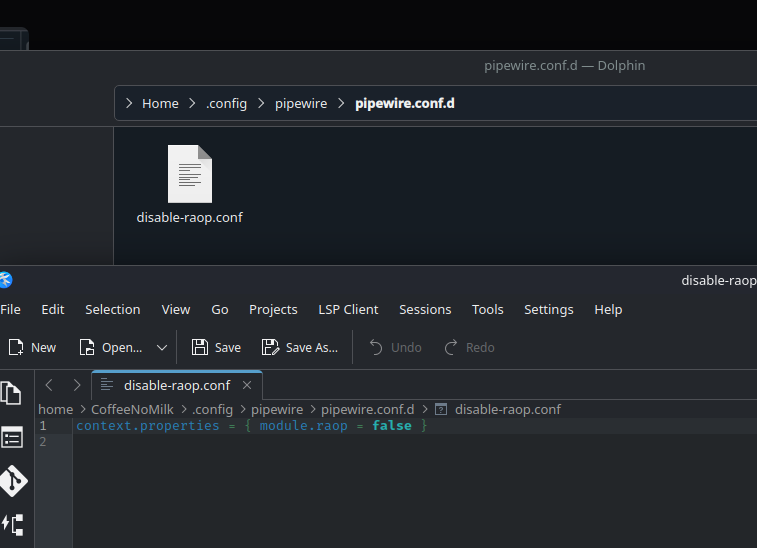
Task: Expand chevron after .config in Dolphin breadcrumb
Action: point(261,103)
